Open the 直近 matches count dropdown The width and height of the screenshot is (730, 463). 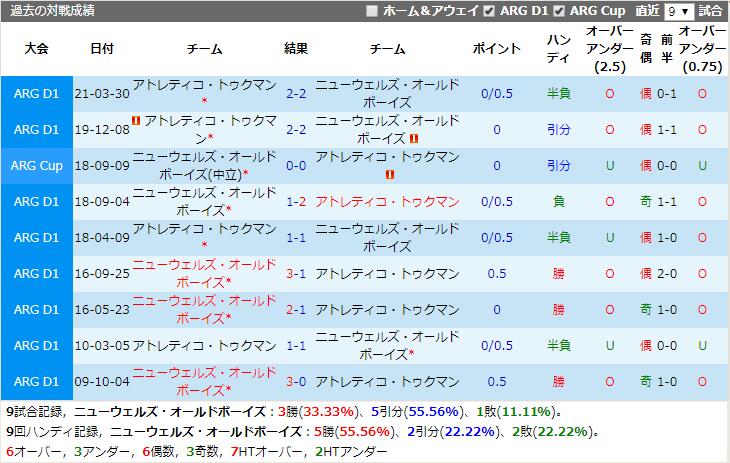679,11
